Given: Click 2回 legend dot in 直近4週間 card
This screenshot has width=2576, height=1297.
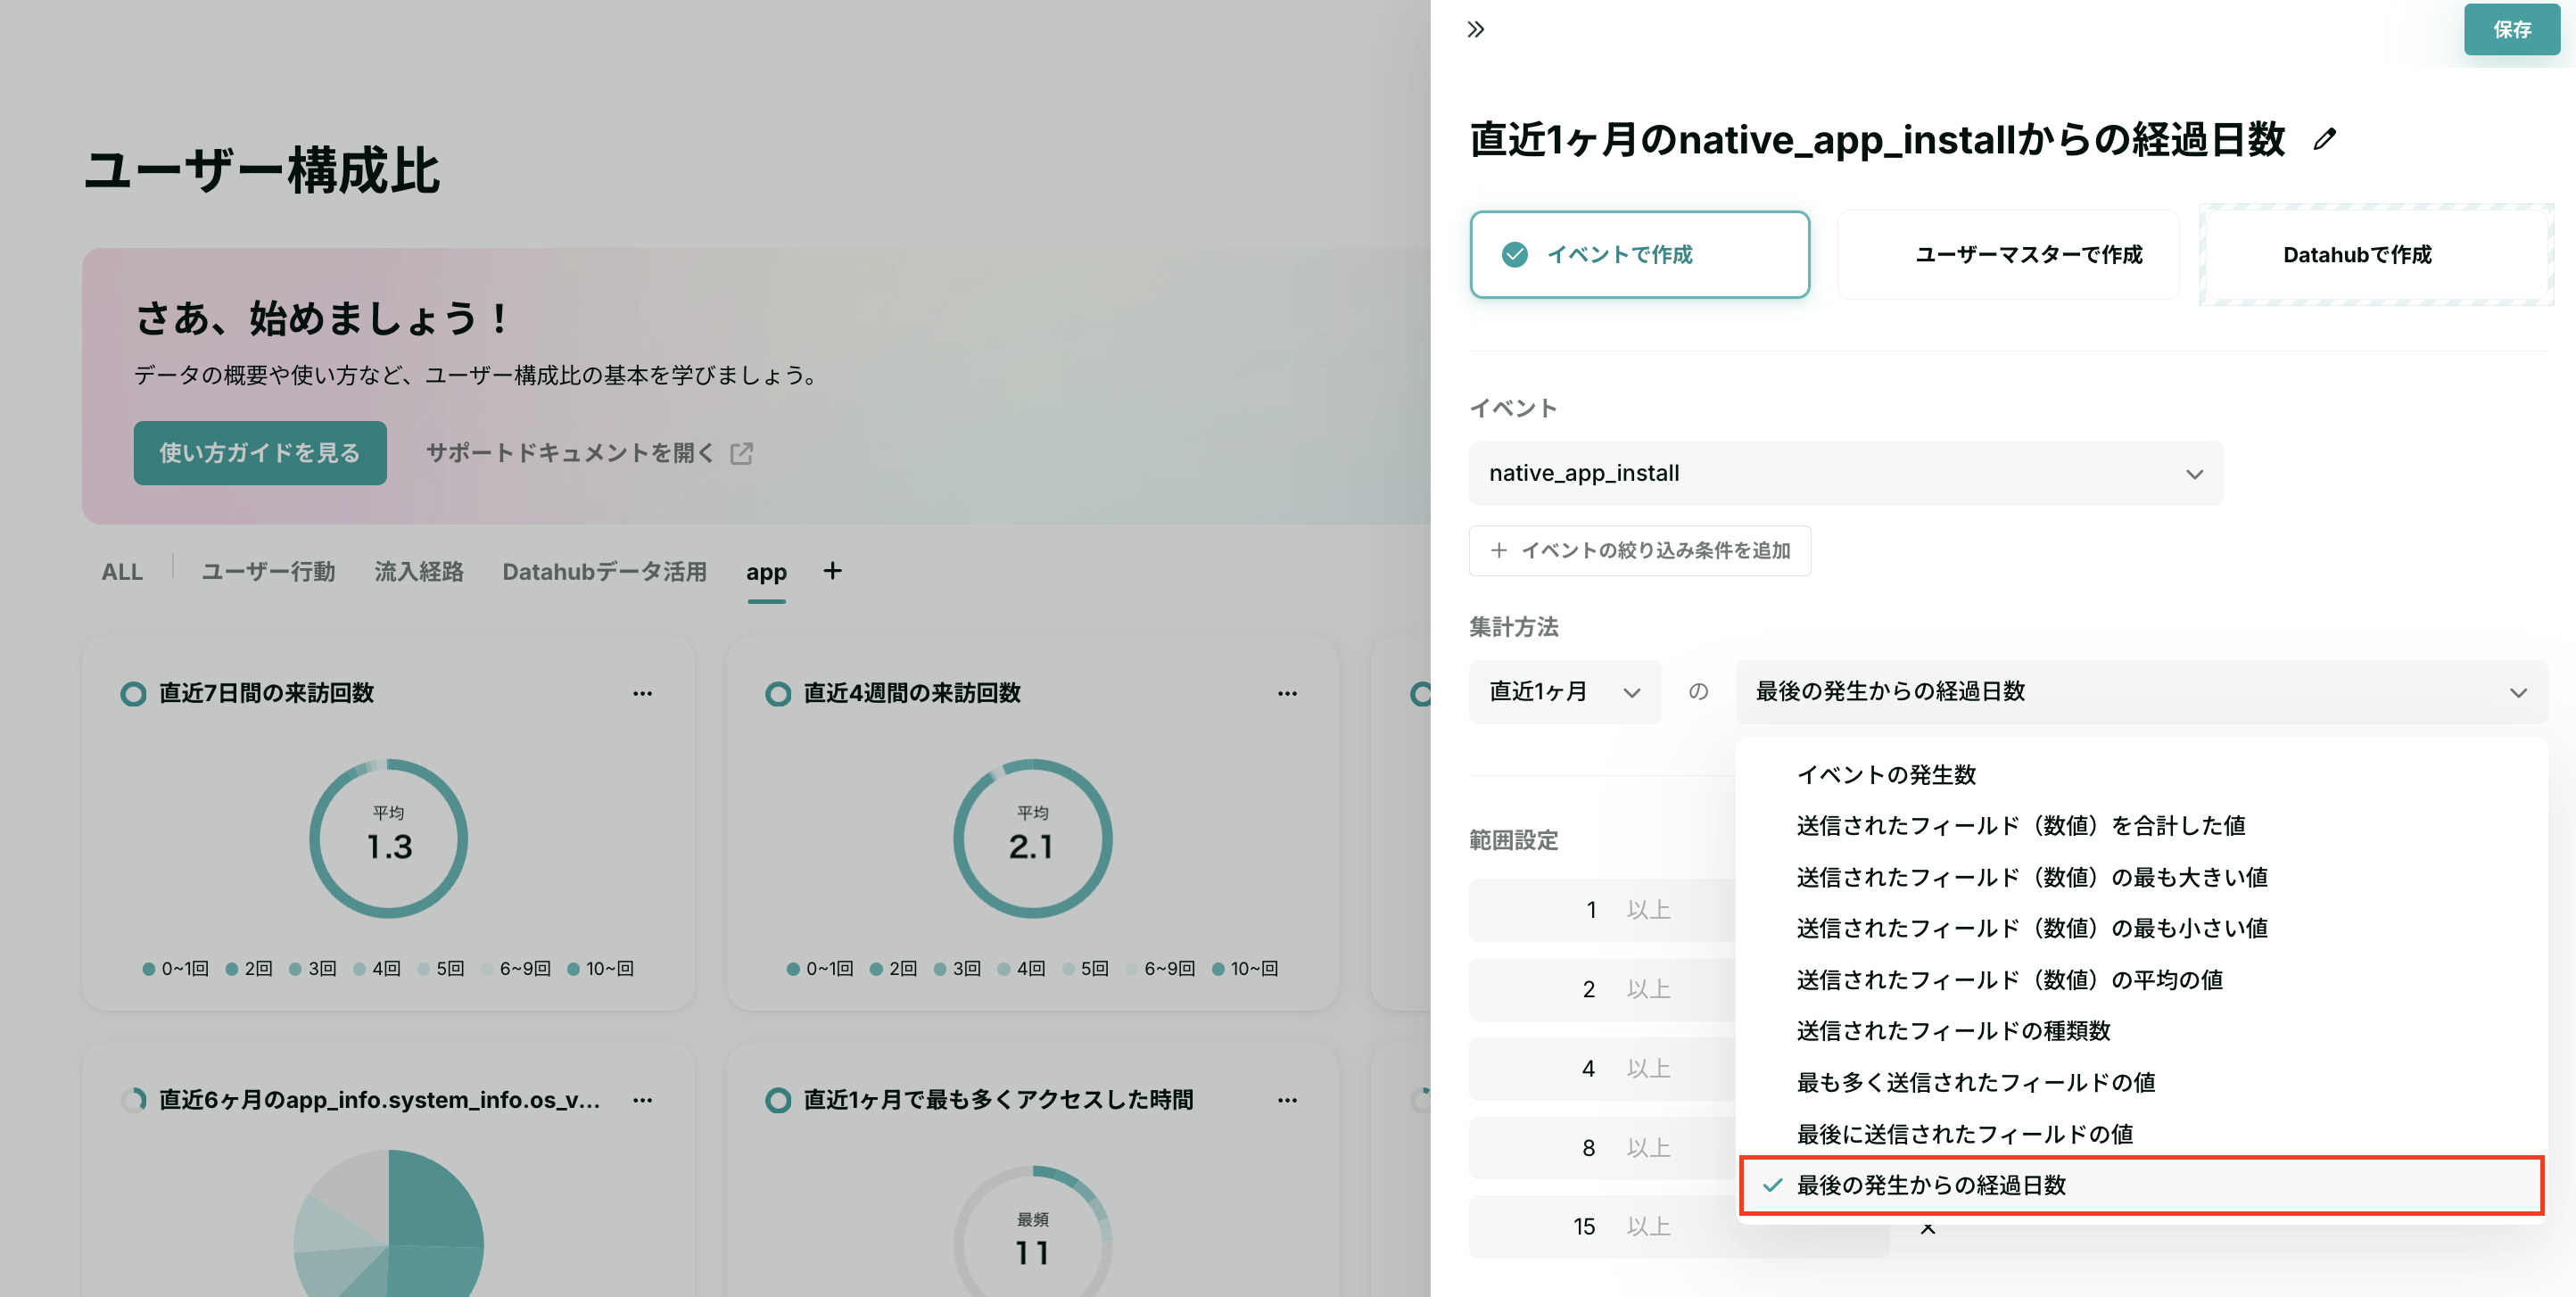Looking at the screenshot, I should (876, 968).
